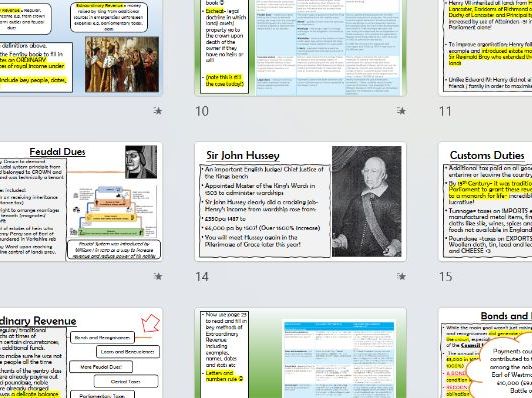Select the Feudal Dues slide thumbnail
The image size is (532, 398).
[x=81, y=202]
